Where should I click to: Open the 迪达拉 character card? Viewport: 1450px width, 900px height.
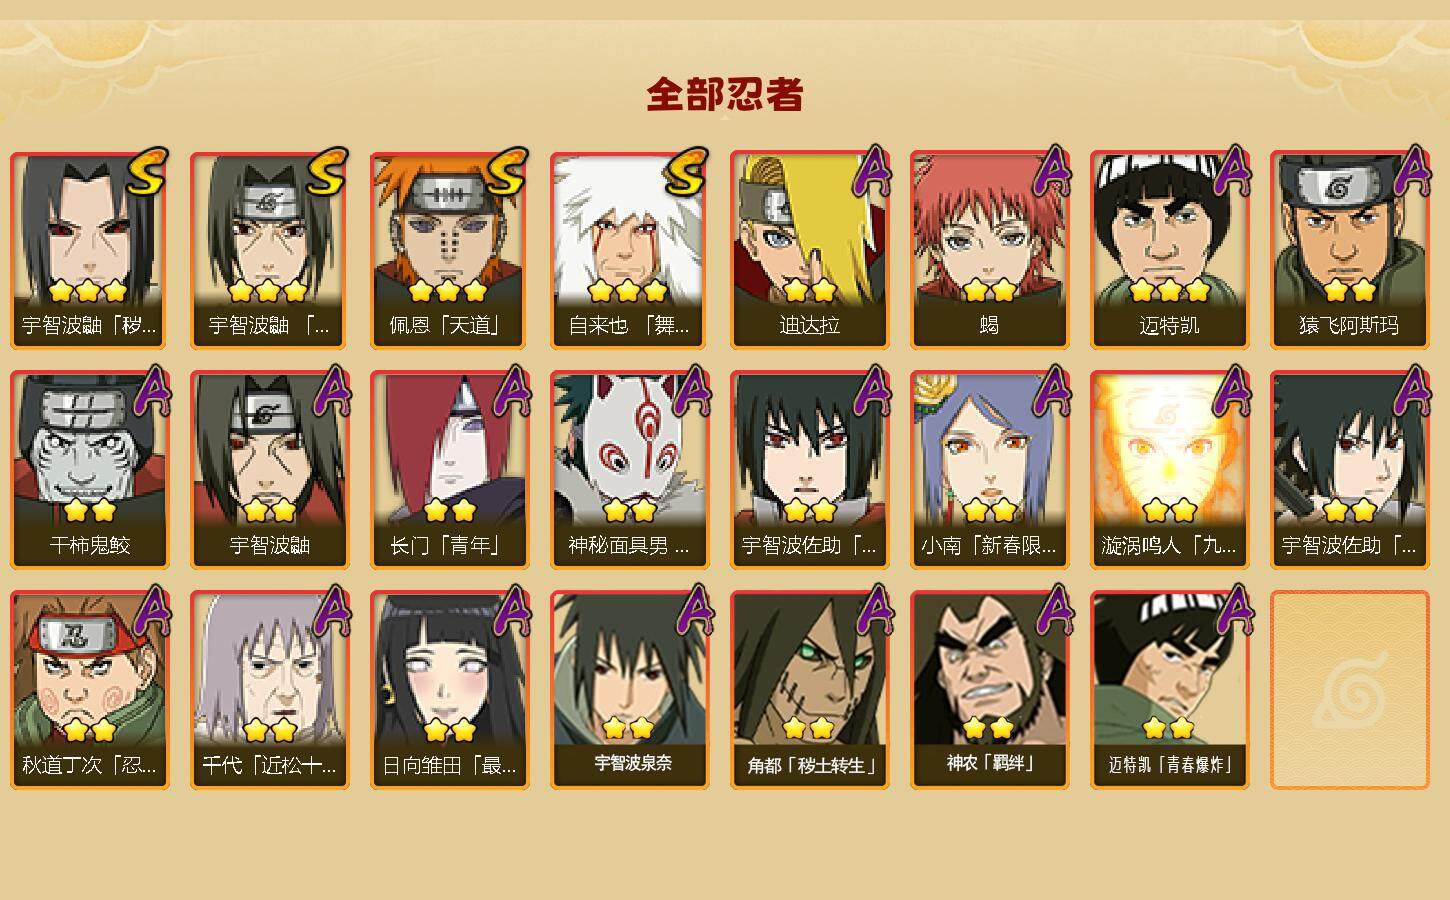pyautogui.click(x=809, y=250)
